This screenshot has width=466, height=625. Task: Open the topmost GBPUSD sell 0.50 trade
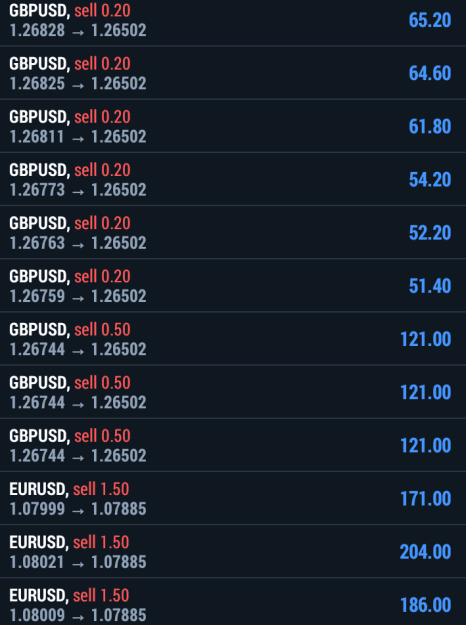coord(233,338)
